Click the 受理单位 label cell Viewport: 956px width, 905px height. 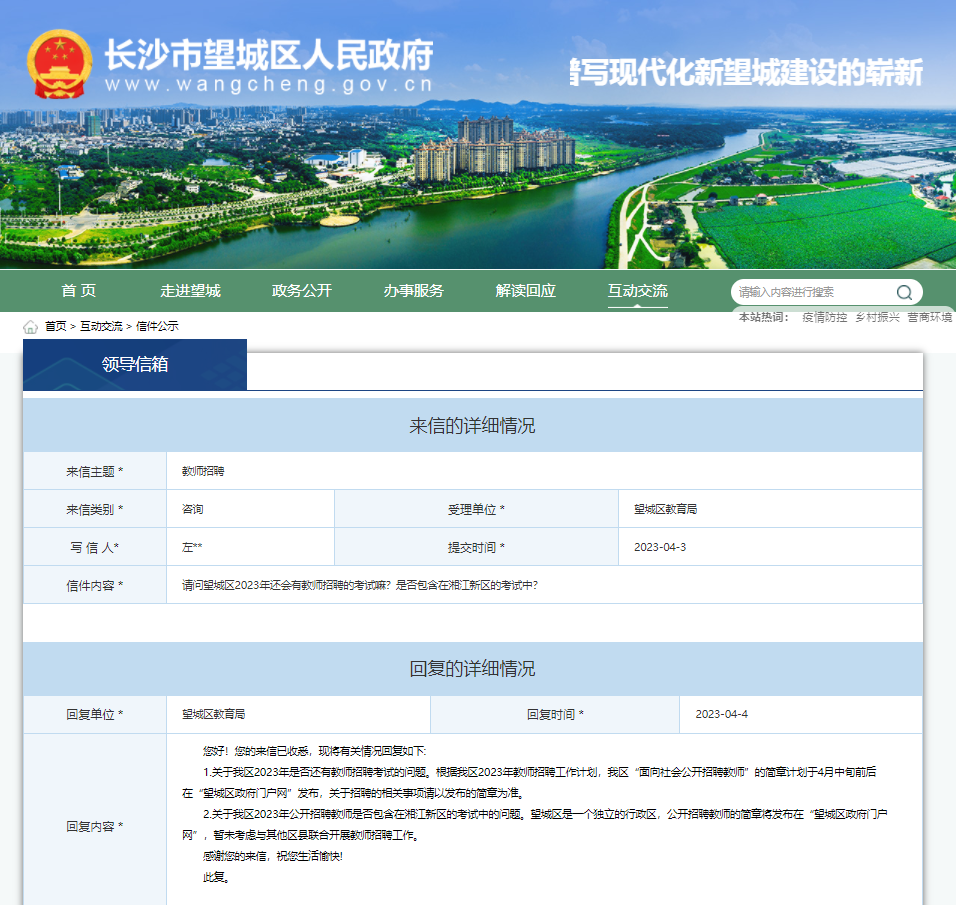click(476, 509)
